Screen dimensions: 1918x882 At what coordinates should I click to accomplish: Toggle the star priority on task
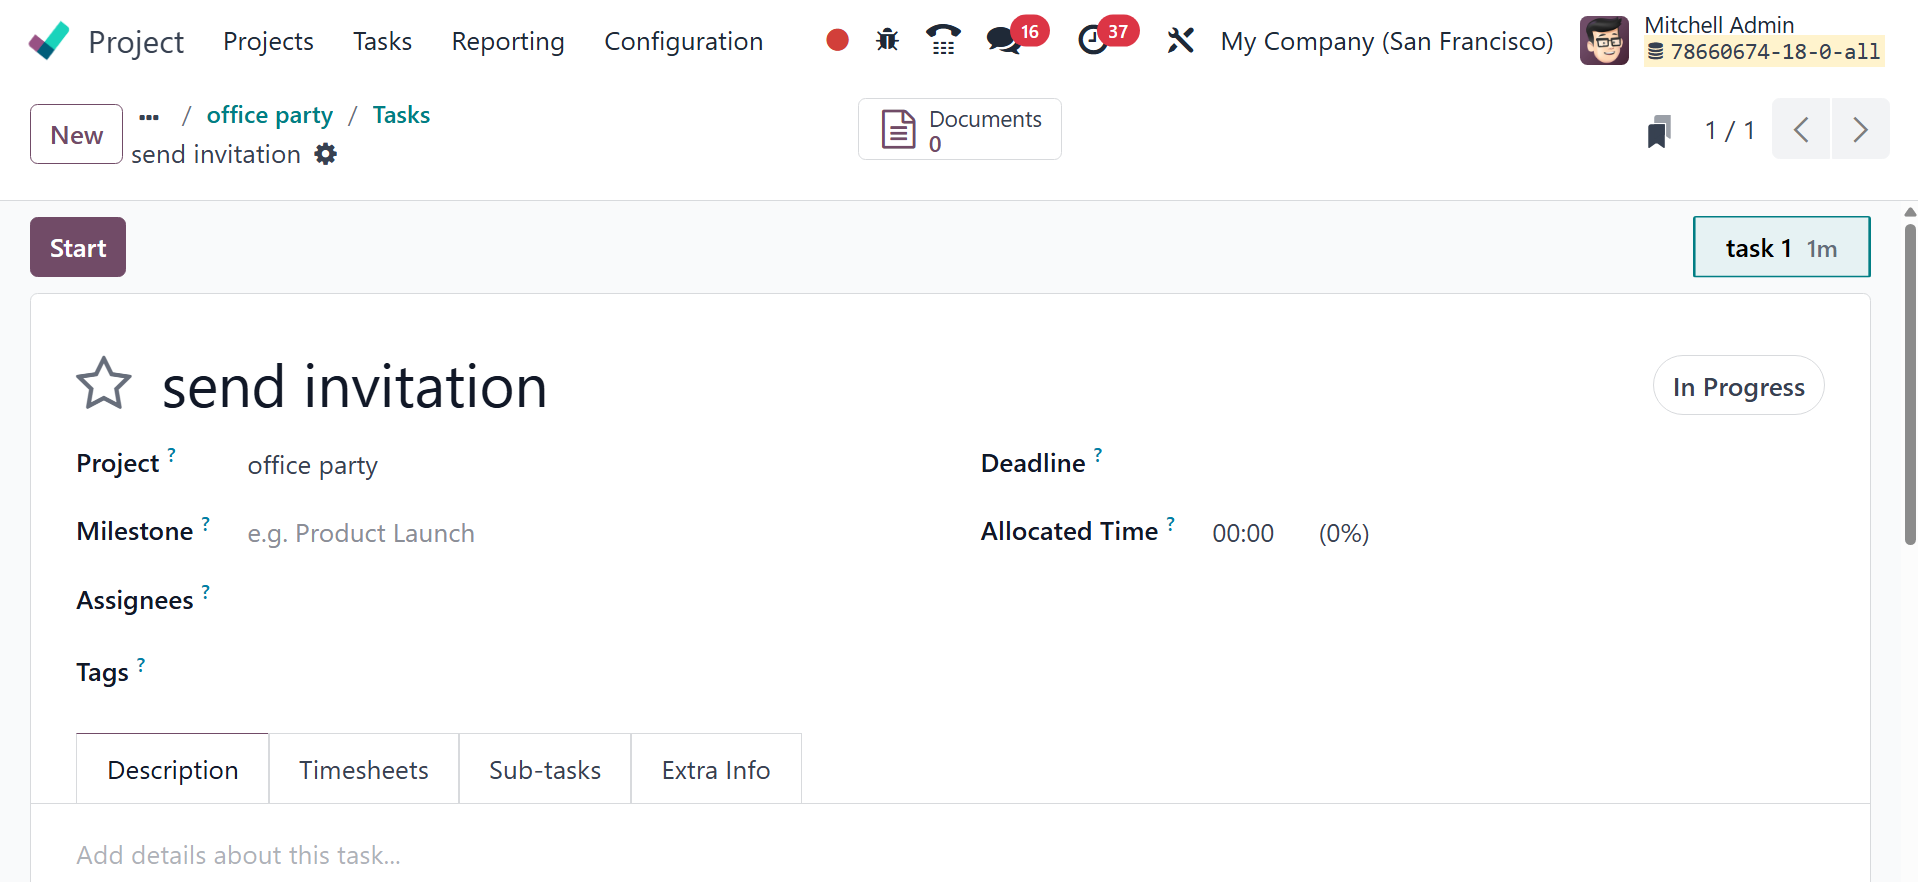104,384
